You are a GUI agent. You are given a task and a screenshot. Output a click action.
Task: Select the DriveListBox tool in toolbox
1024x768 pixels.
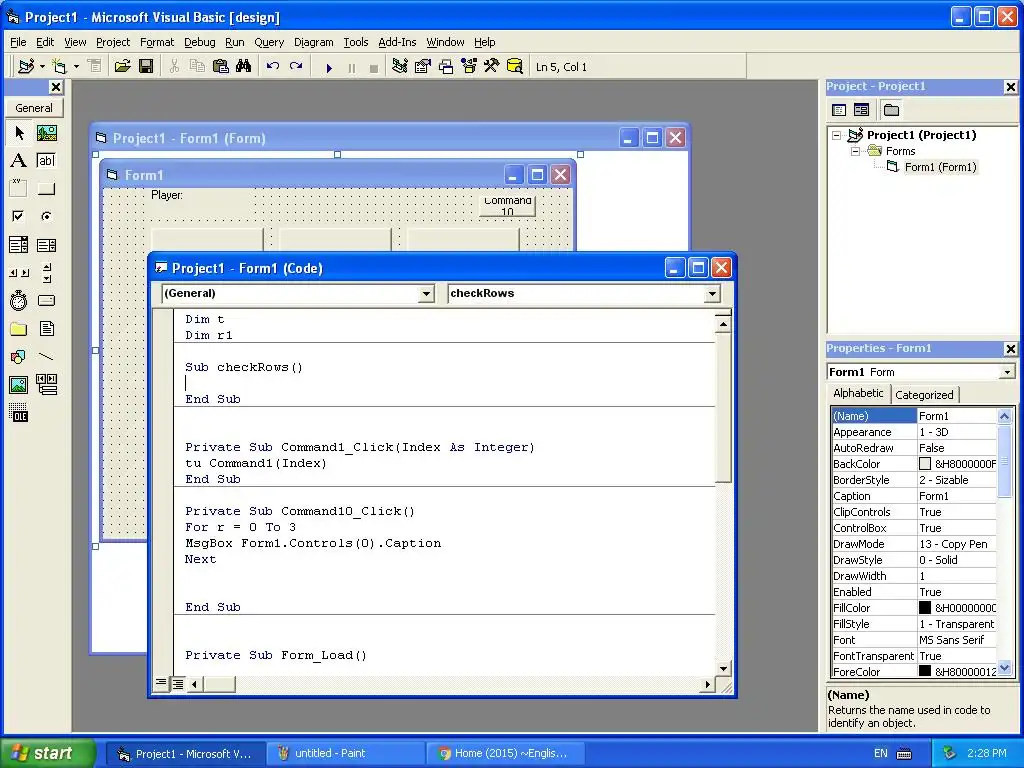(46, 300)
